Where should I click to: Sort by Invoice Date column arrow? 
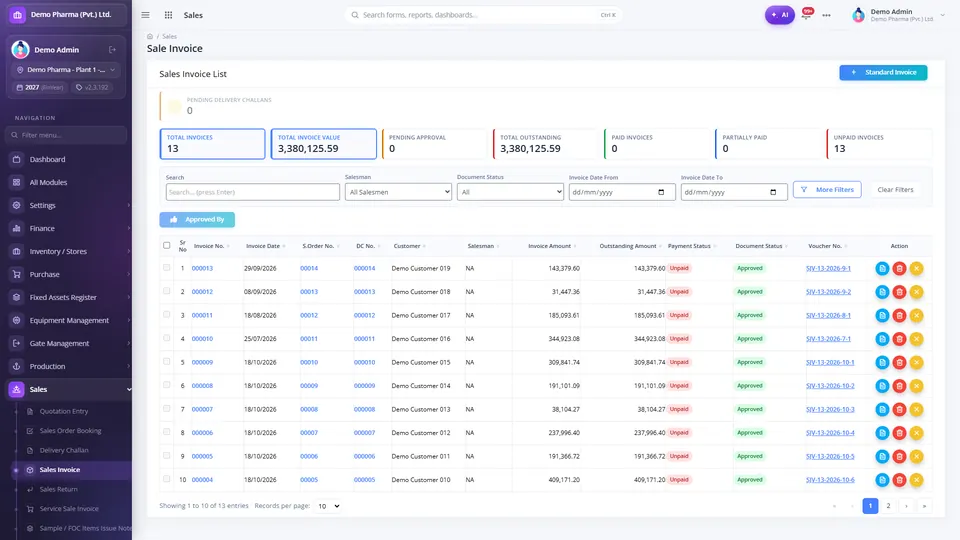click(284, 246)
